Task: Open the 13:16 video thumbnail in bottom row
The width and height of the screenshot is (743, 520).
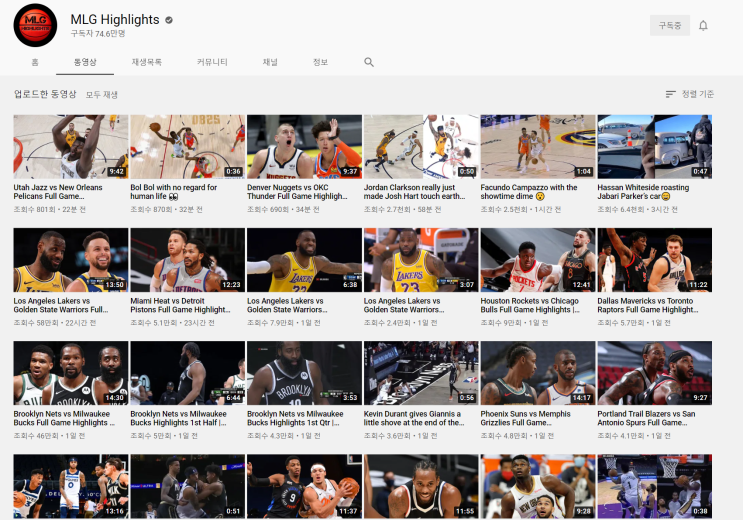Action: click(71, 486)
